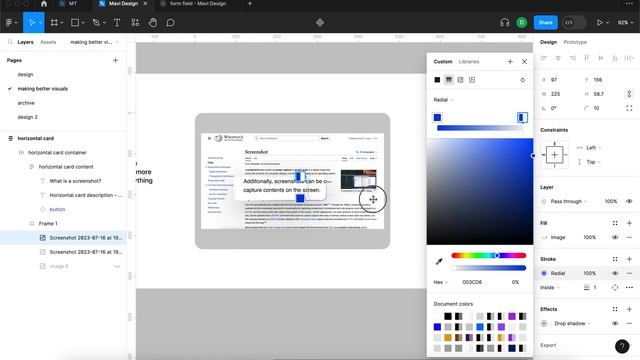Adjust the hue slider
This screenshot has height=360, width=640.
pos(489,256)
